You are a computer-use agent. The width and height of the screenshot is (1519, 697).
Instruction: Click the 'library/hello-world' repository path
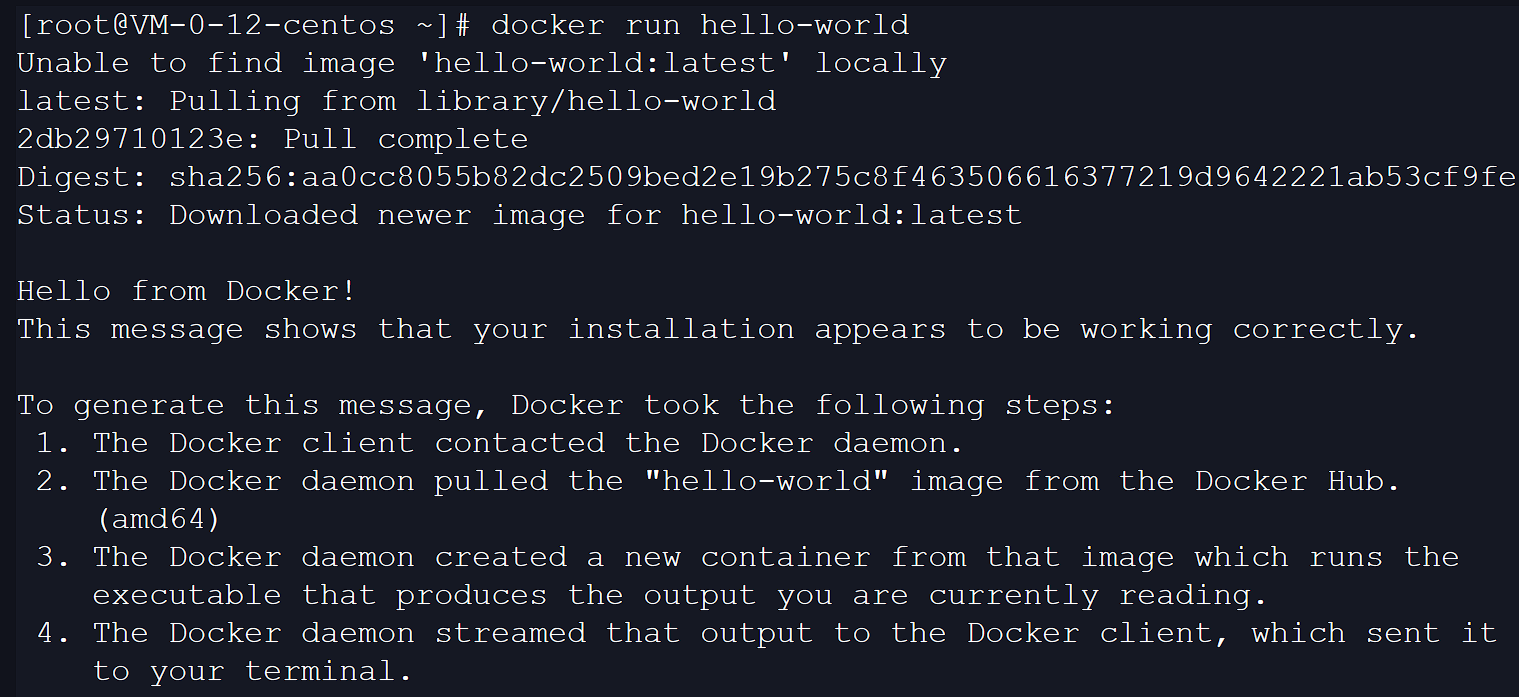pyautogui.click(x=596, y=101)
